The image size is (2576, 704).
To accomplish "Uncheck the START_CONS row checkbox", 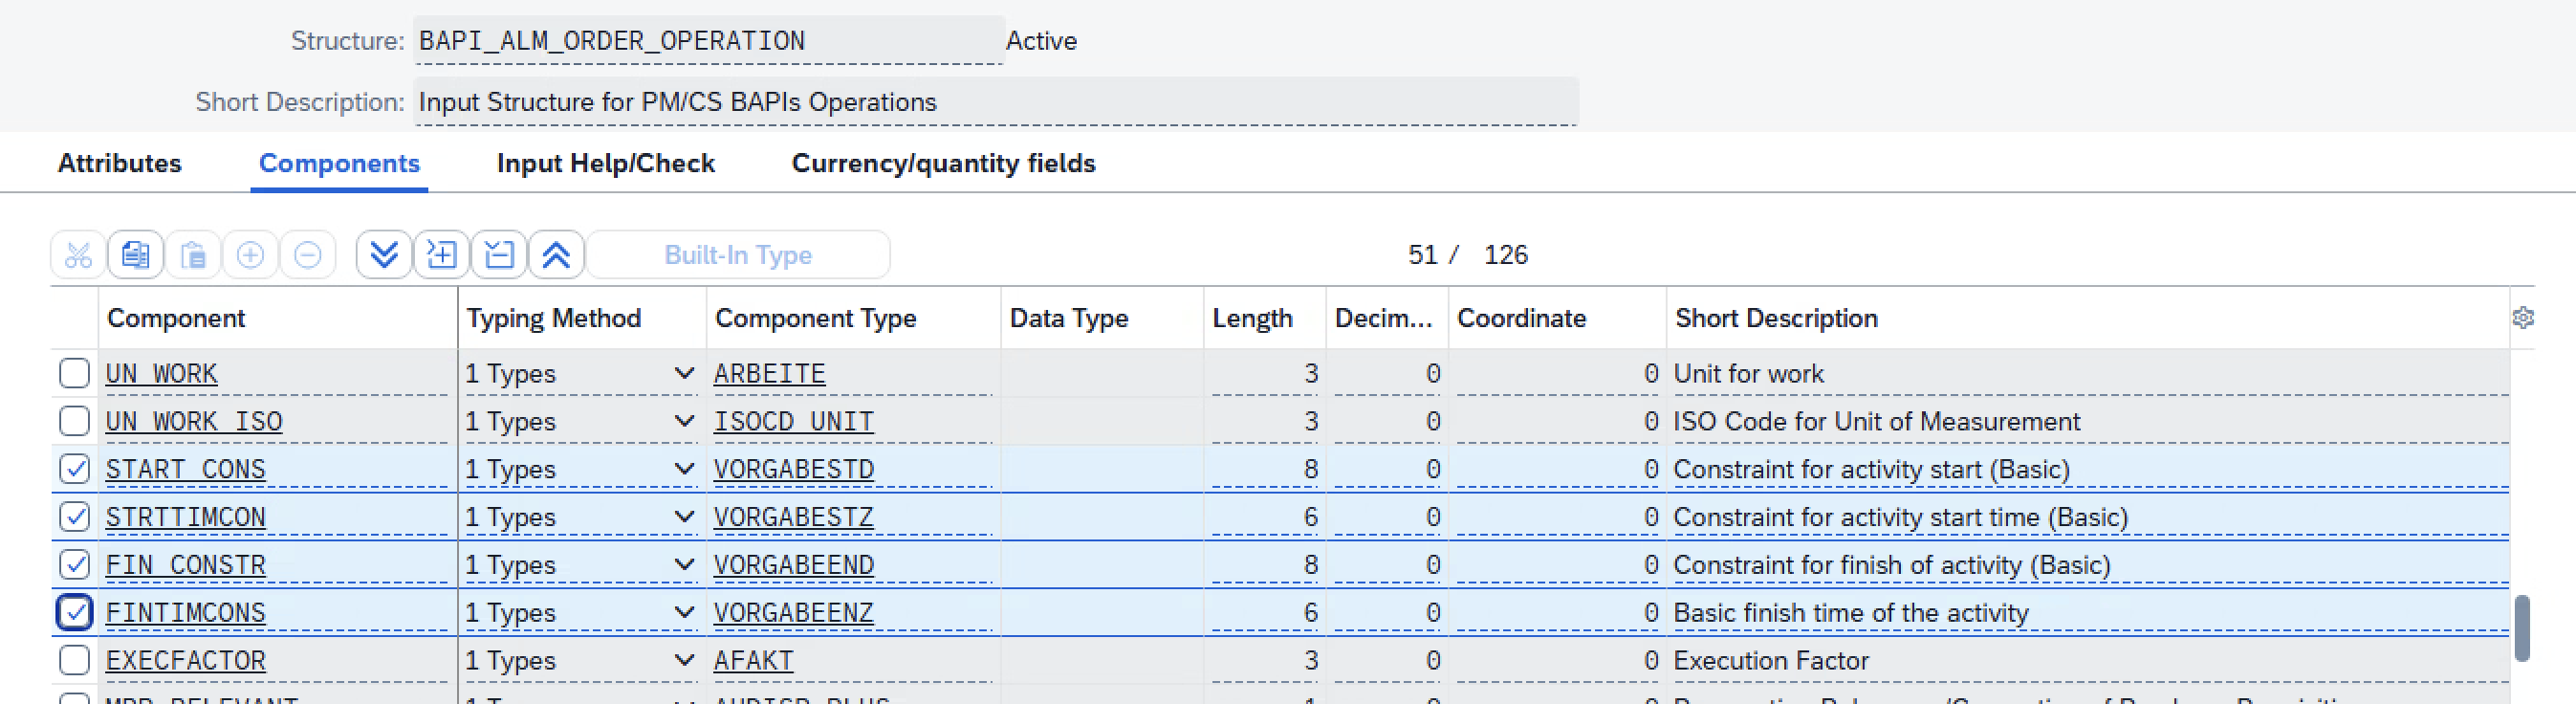I will pyautogui.click(x=75, y=469).
